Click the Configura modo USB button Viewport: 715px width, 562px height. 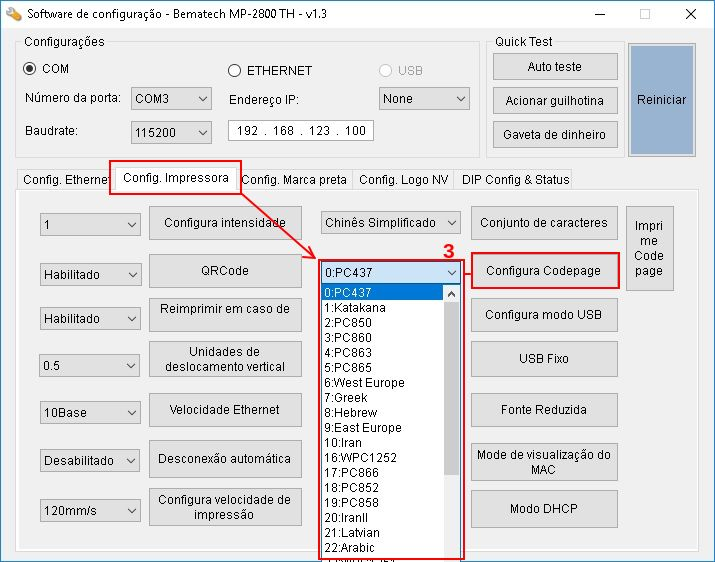click(544, 315)
